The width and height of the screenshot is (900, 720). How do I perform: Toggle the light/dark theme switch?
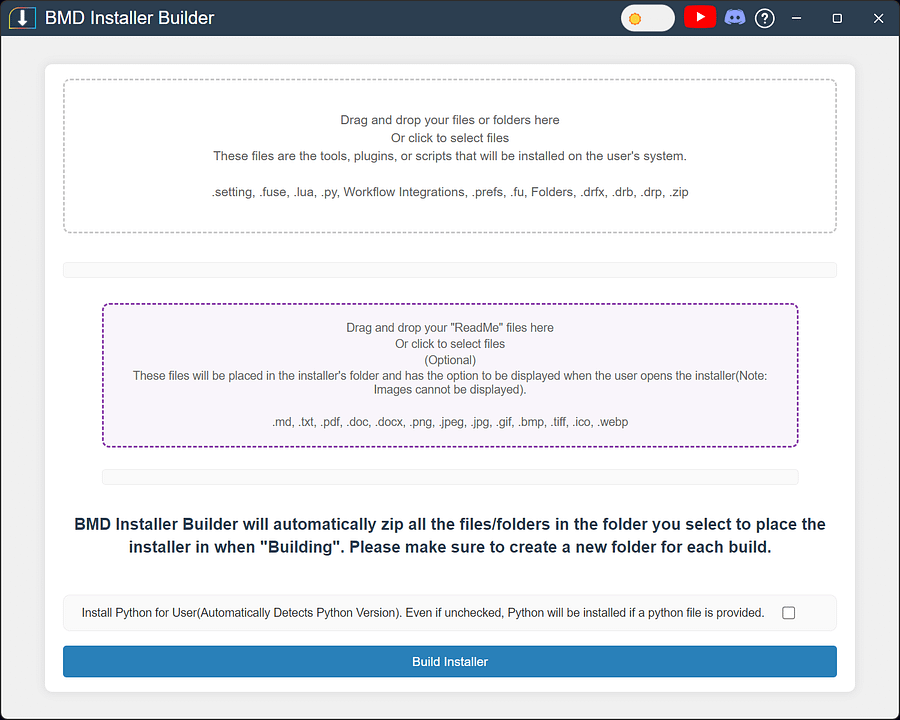coord(647,18)
